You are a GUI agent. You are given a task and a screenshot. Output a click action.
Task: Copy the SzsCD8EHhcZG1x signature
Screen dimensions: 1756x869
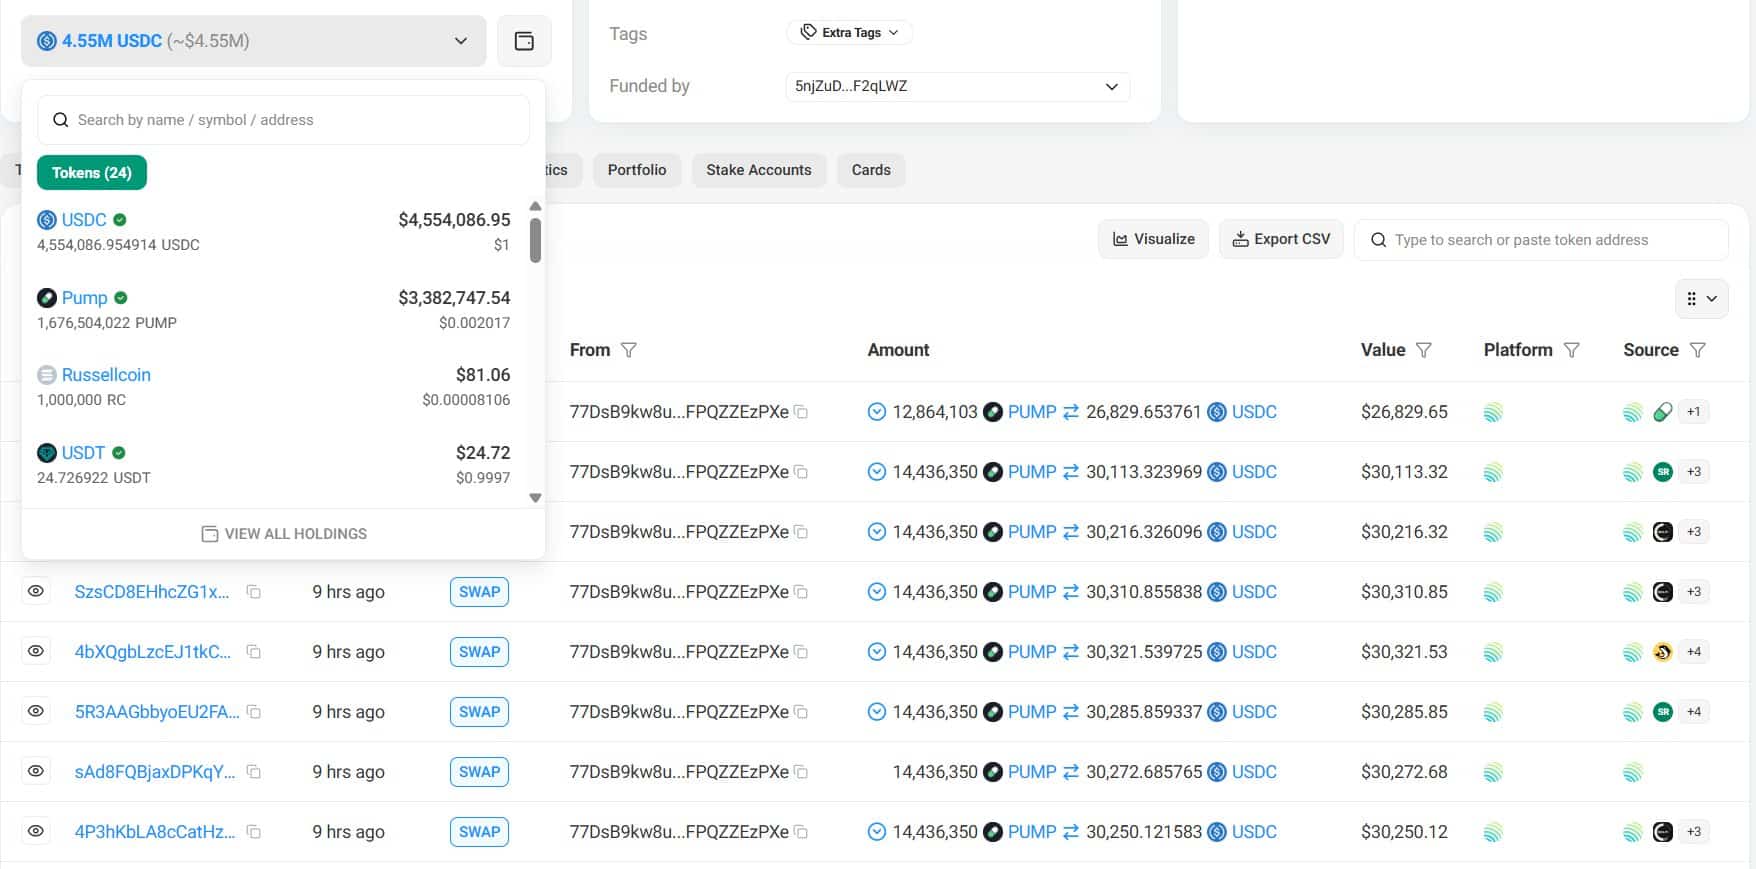[x=254, y=592]
